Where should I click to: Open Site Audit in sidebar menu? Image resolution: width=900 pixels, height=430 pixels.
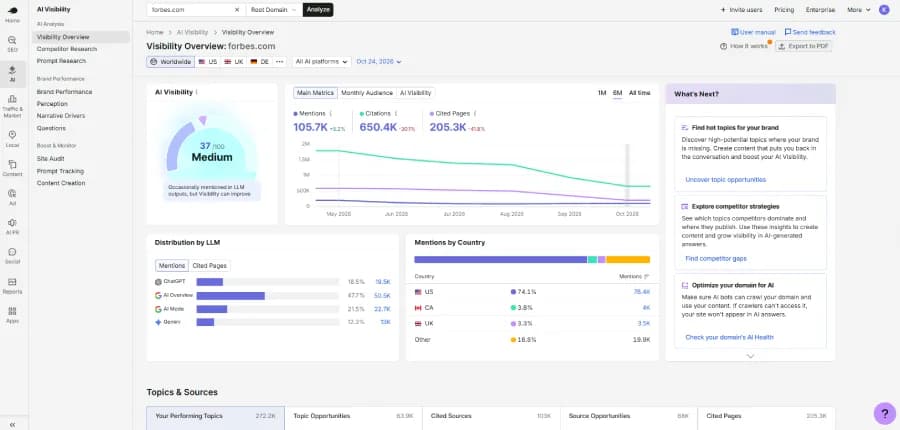point(51,158)
